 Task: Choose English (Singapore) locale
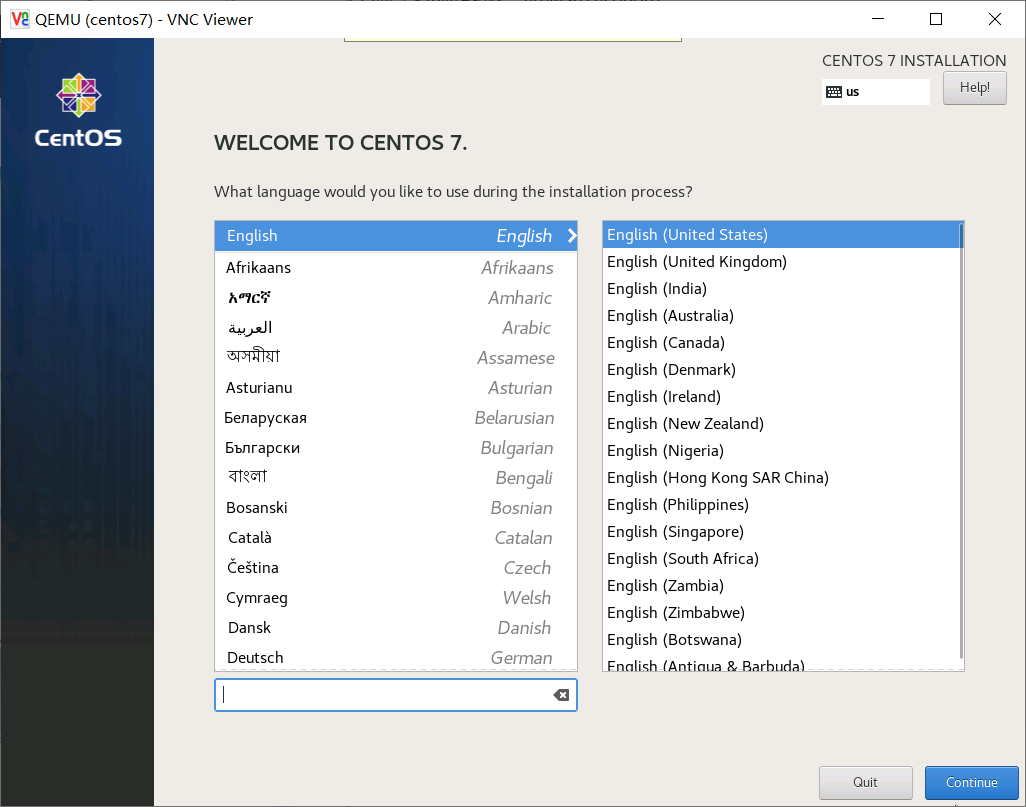(781, 531)
